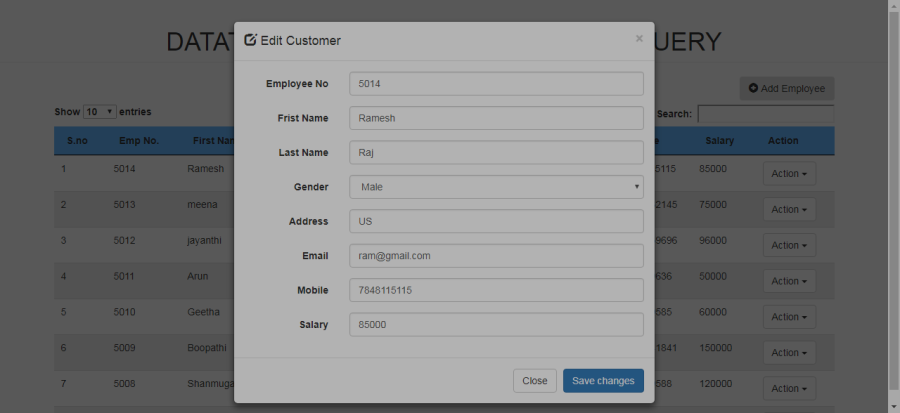Click the jayanthi cell in the table
900x413 pixels.
point(204,240)
